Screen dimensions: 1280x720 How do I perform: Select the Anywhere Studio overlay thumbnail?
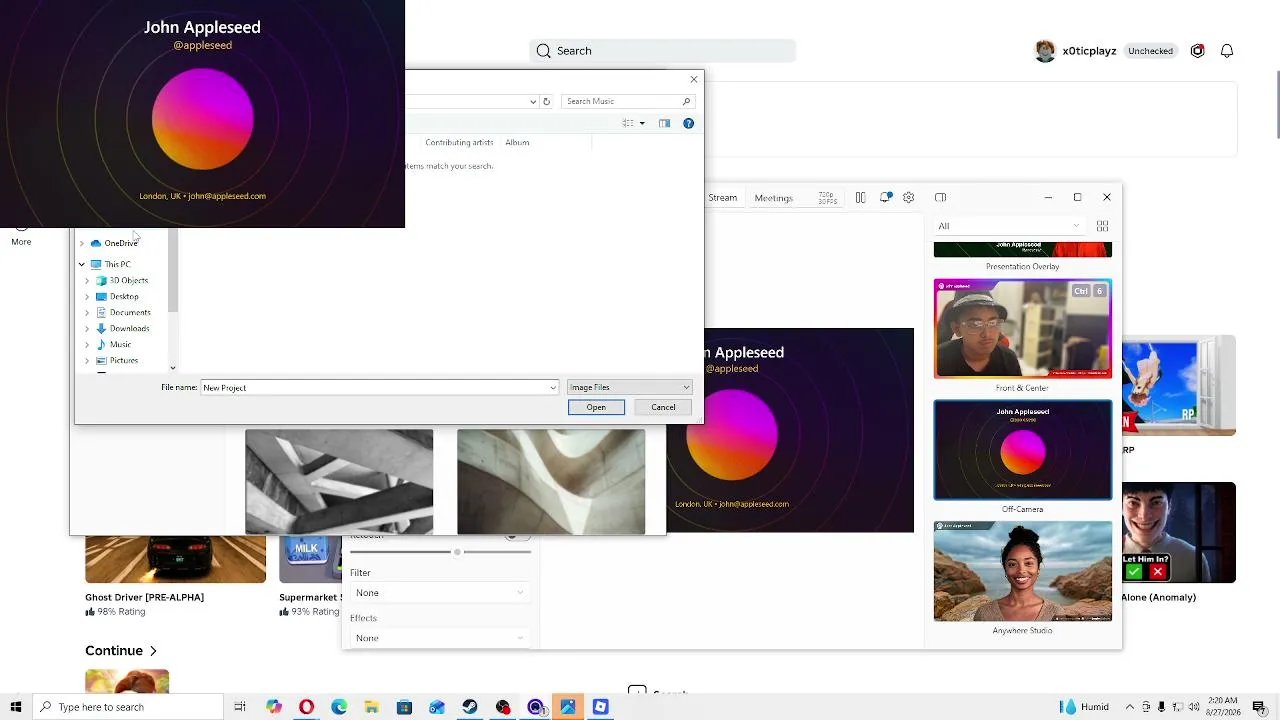point(1022,571)
